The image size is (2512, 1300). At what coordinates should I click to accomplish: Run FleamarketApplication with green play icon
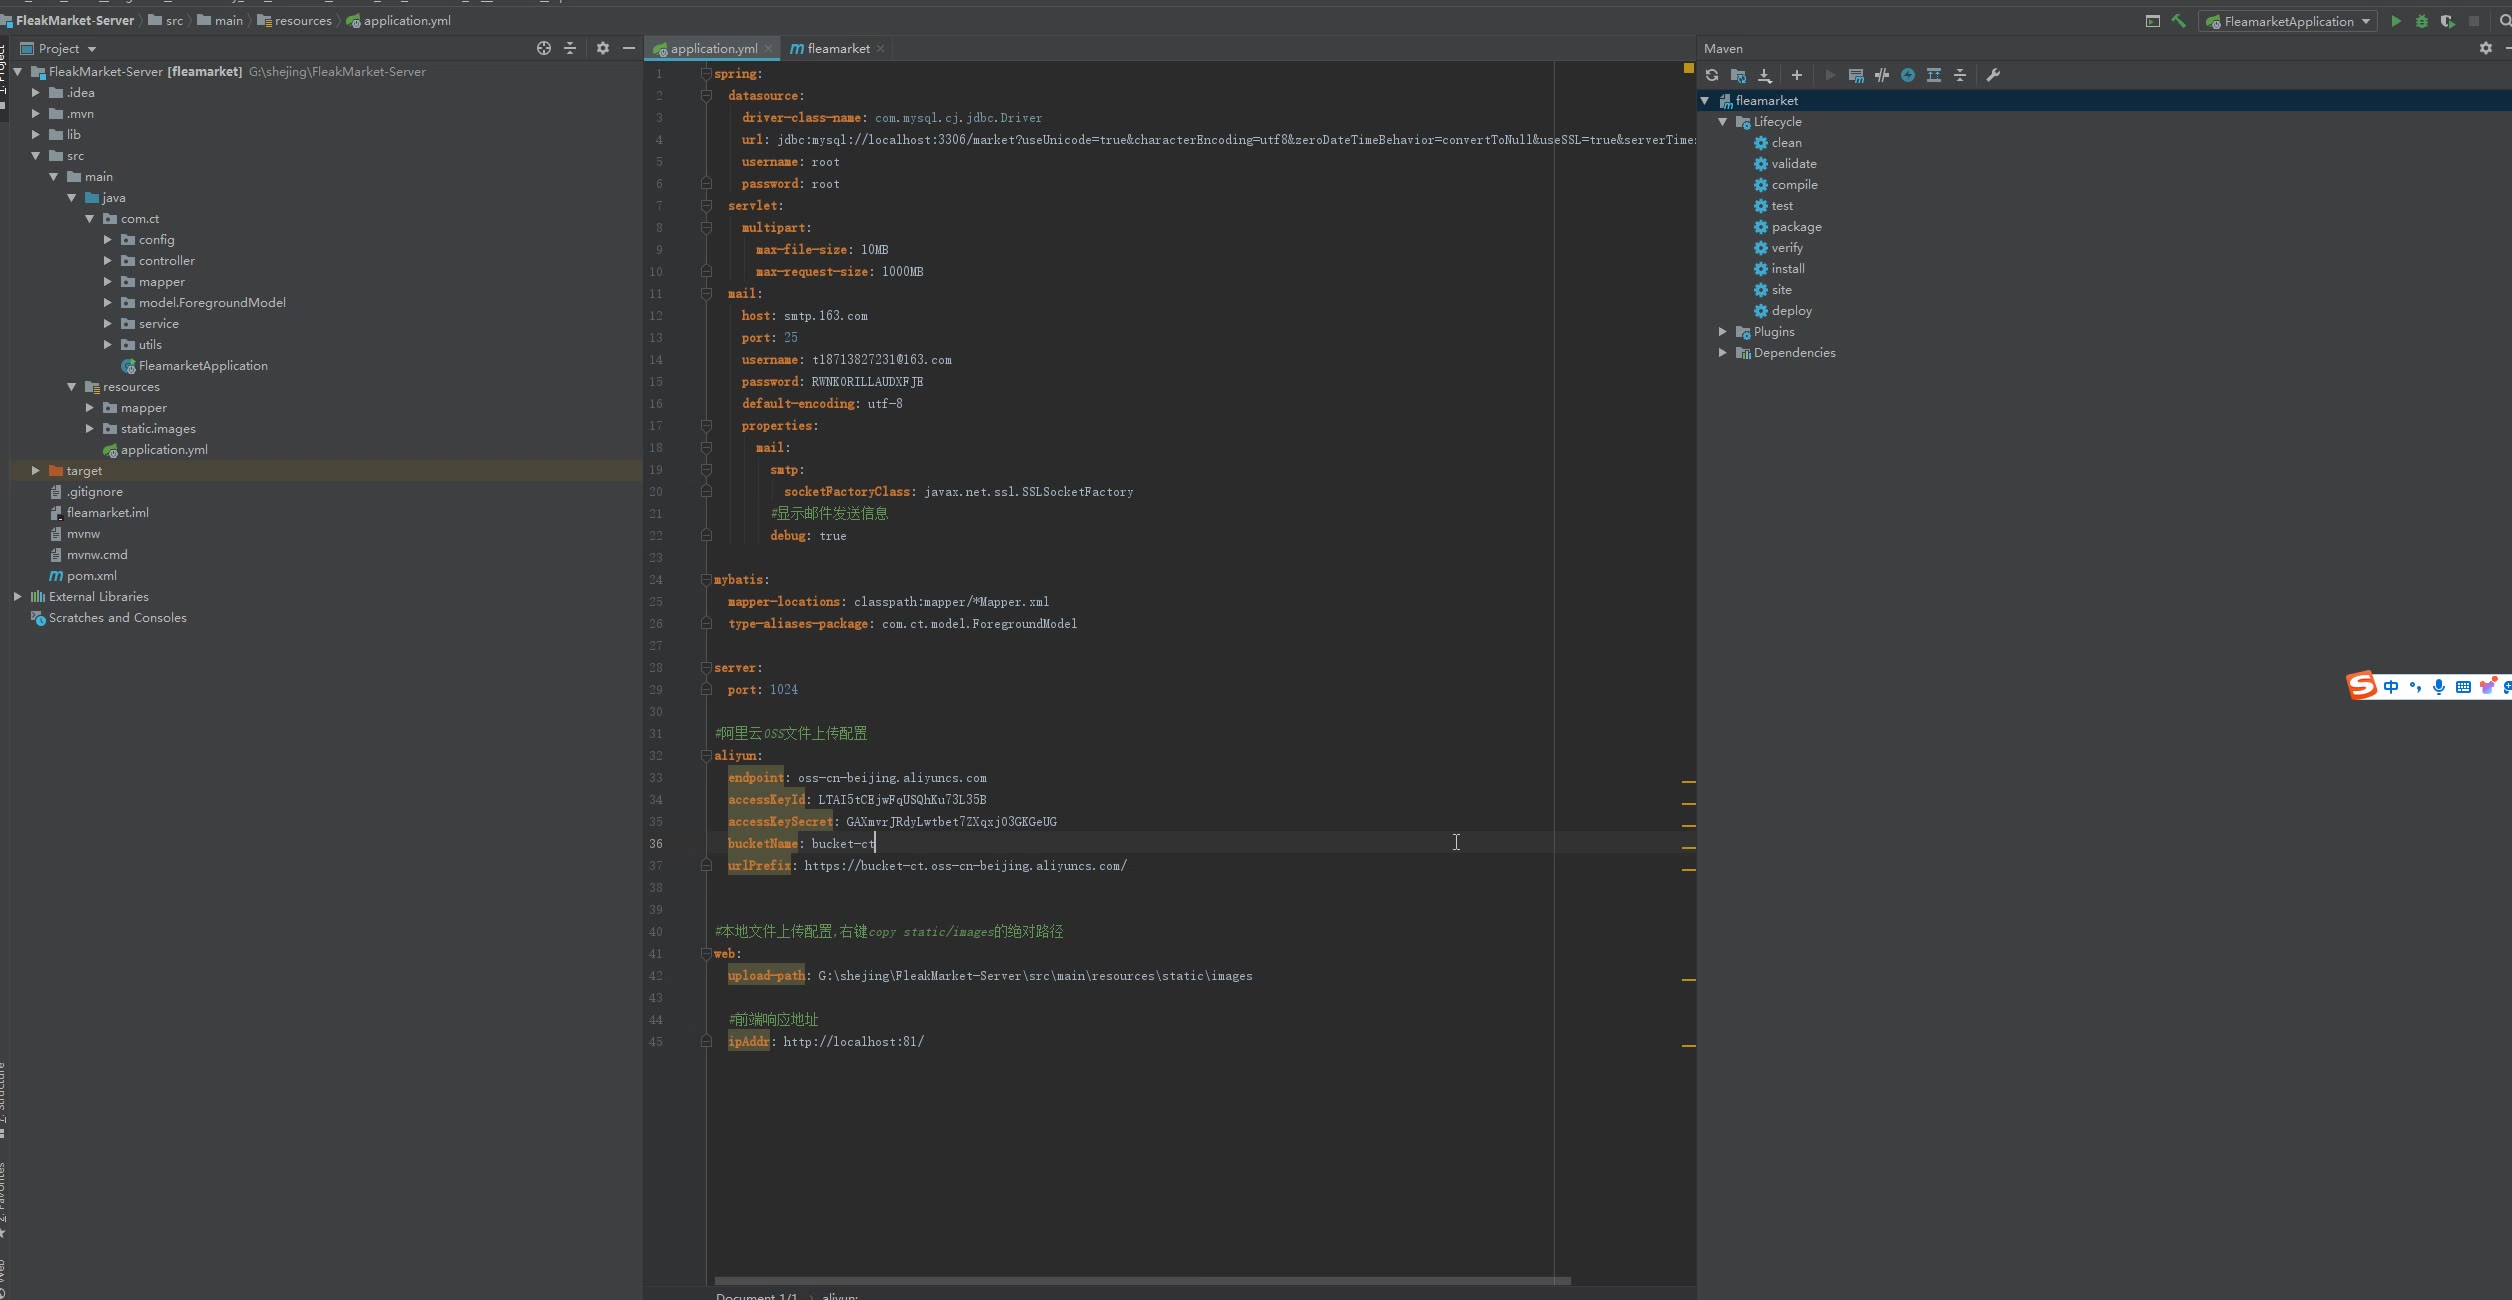[2396, 21]
